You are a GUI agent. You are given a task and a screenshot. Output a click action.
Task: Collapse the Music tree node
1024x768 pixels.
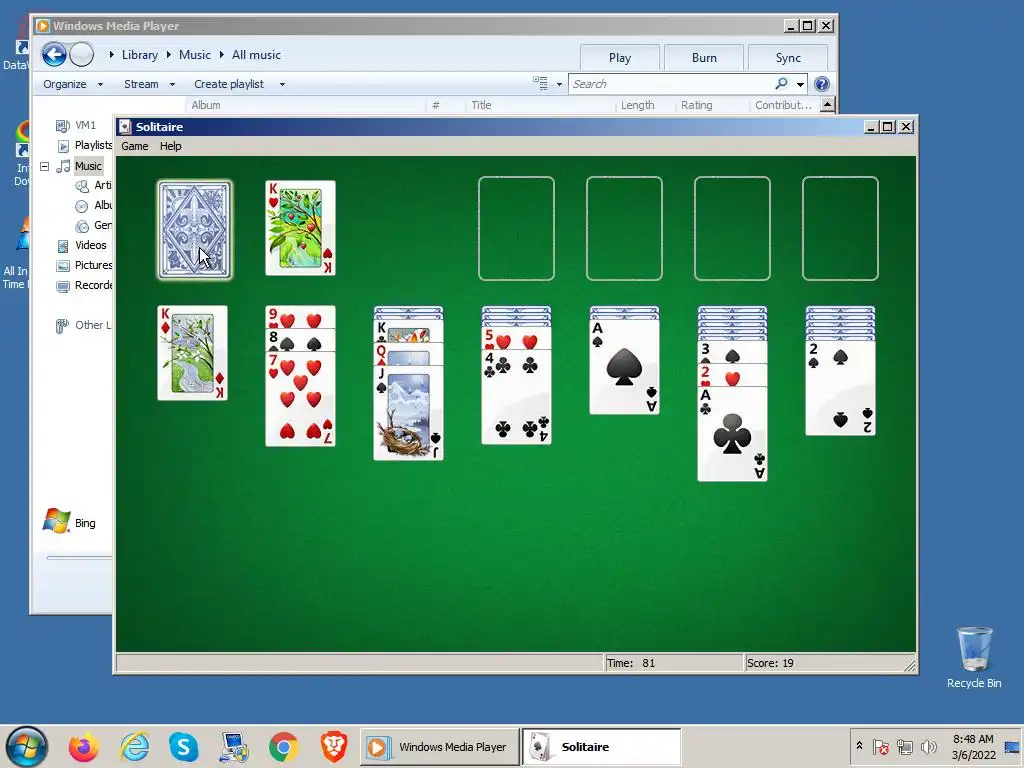pos(44,167)
